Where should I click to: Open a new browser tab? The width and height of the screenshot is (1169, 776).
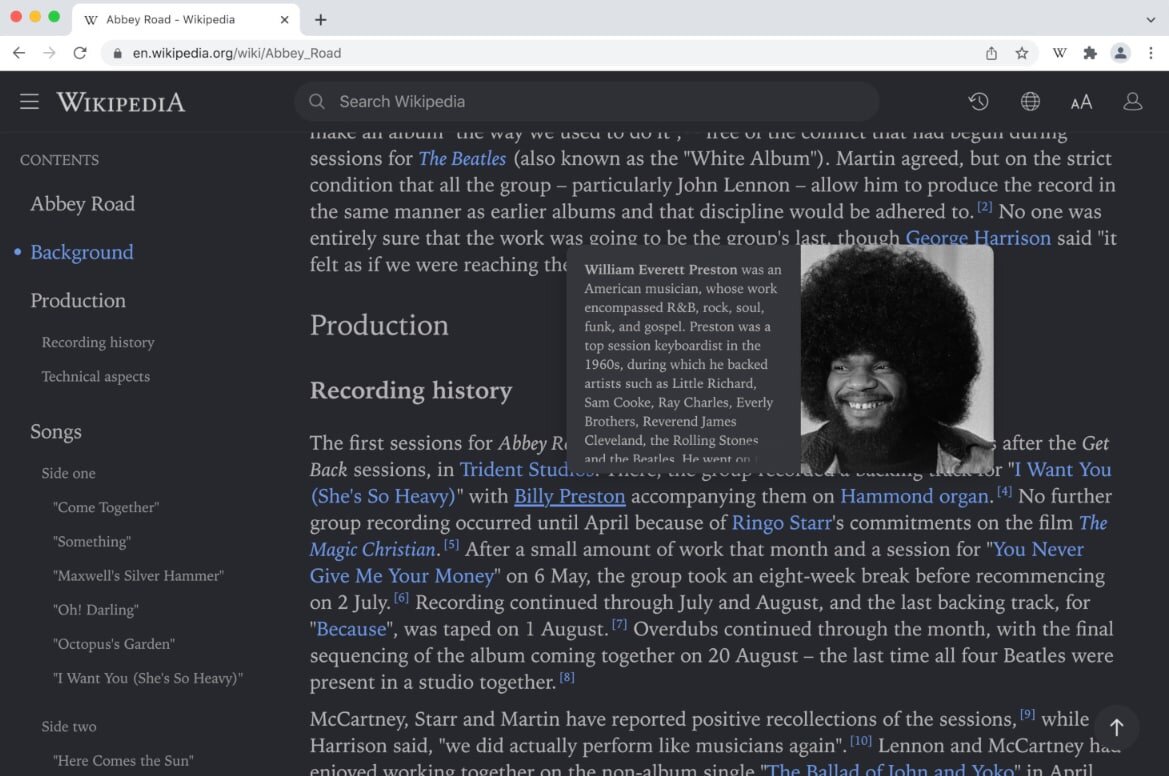coord(321,20)
